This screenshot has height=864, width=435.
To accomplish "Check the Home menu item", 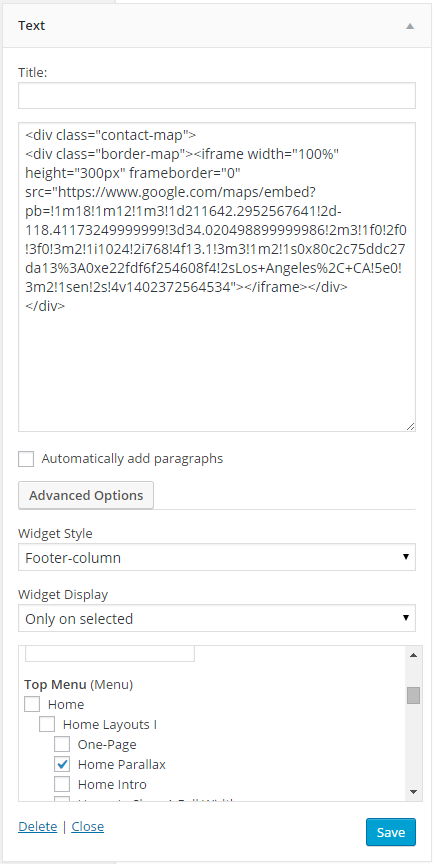I will click(32, 704).
